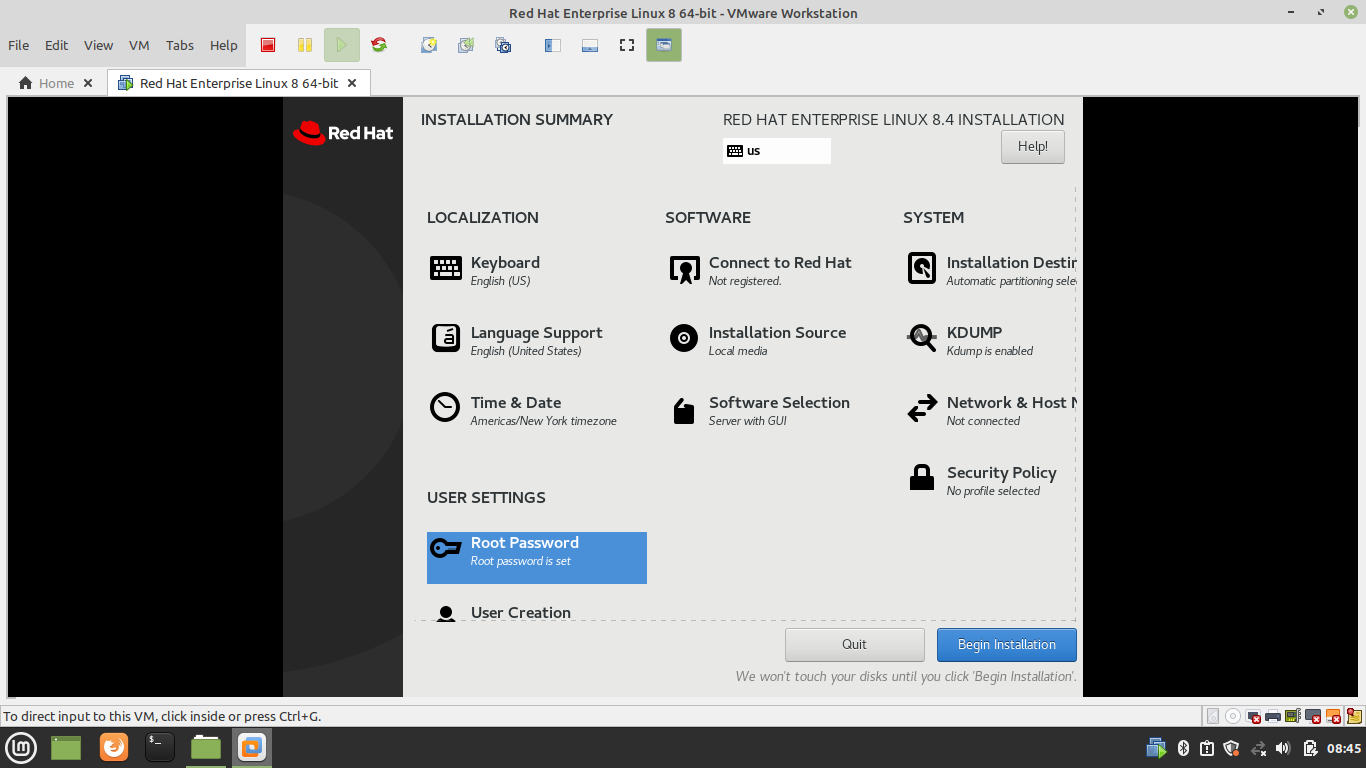Click the sound card status bar icon
Image resolution: width=1366 pixels, height=768 pixels.
1293,716
